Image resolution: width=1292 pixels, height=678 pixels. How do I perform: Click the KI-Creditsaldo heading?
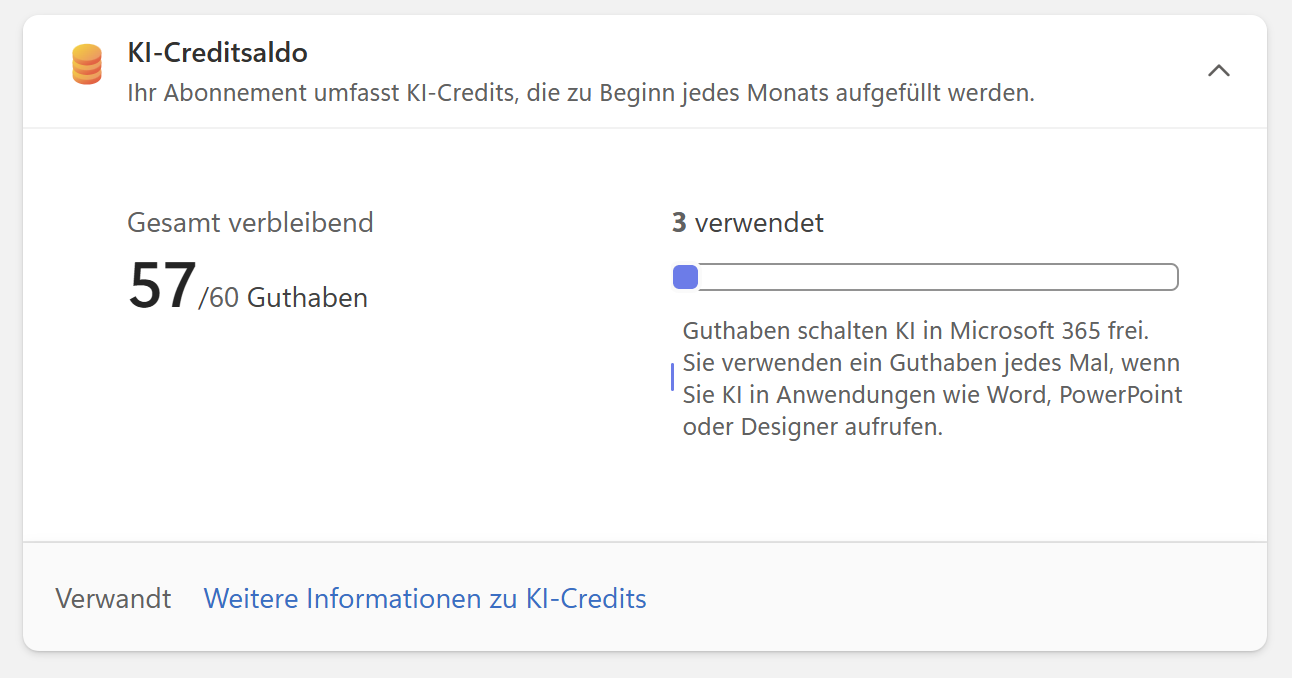pos(217,53)
